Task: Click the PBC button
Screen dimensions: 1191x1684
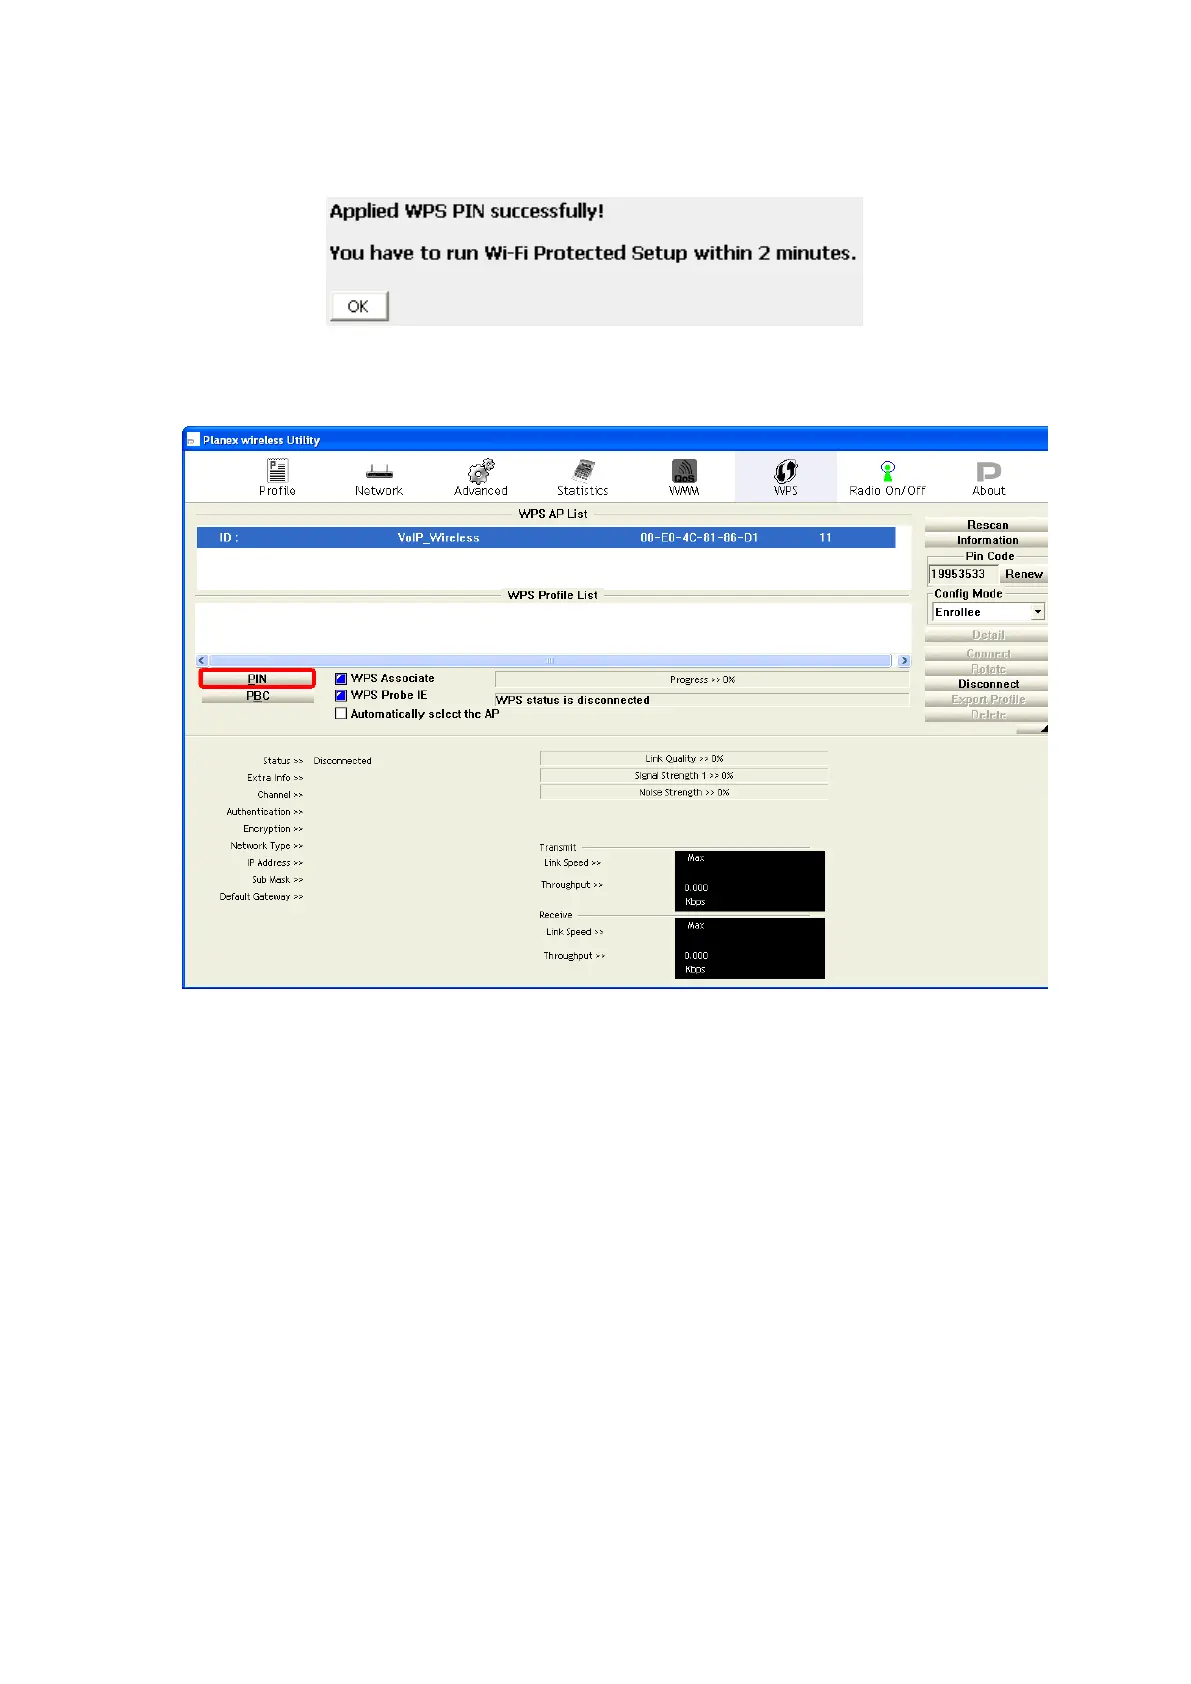Action: pos(258,696)
